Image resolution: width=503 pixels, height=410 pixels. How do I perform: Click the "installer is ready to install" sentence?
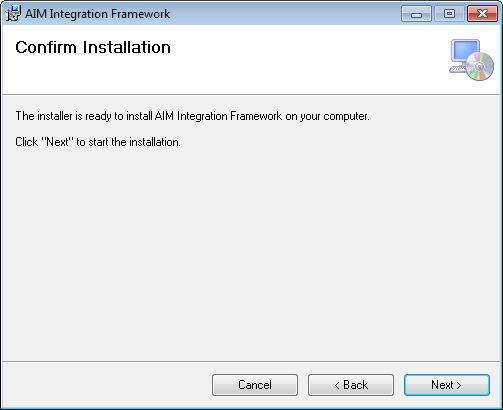pos(193,116)
